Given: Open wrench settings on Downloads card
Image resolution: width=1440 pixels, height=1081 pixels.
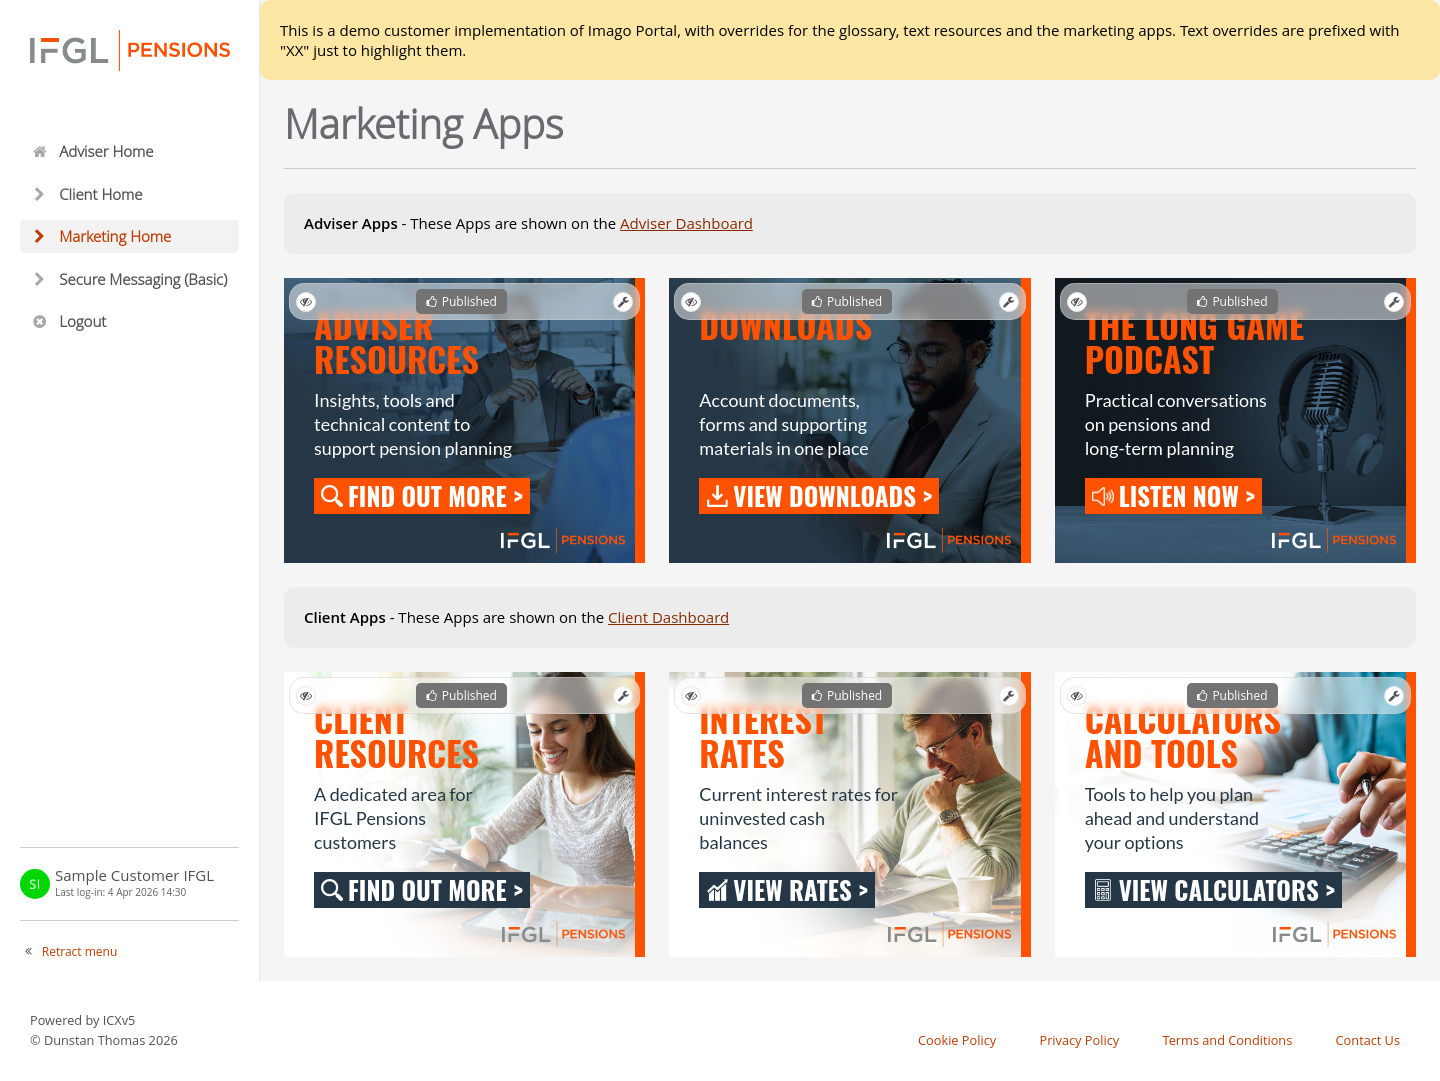Looking at the screenshot, I should (1009, 302).
